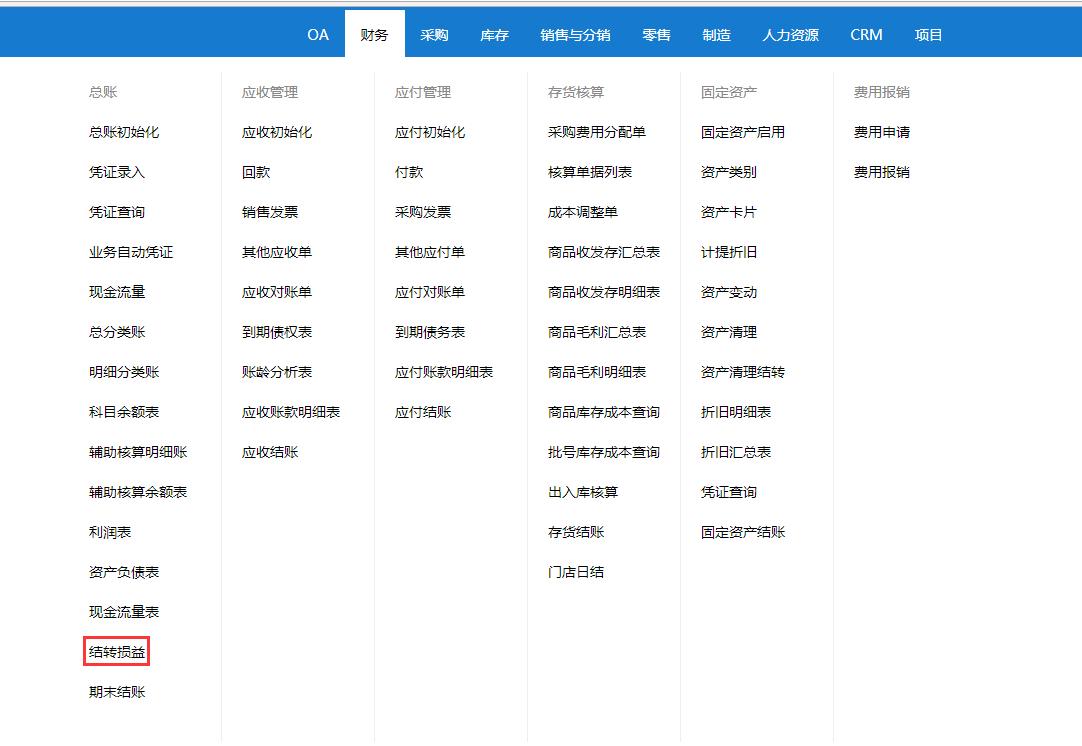View 商品毛利明细表
The width and height of the screenshot is (1082, 746).
click(597, 372)
